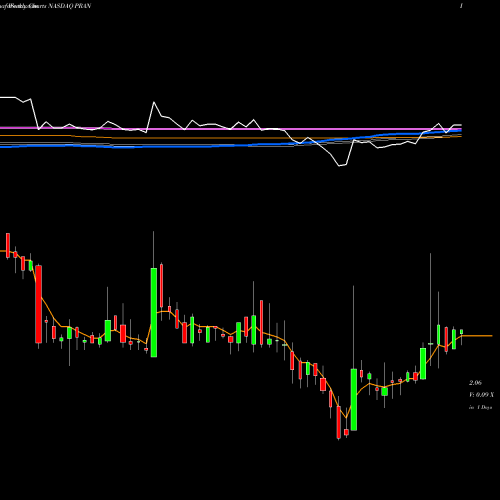Click the 2.06 price label
The width and height of the screenshot is (500, 500).
pos(475,383)
